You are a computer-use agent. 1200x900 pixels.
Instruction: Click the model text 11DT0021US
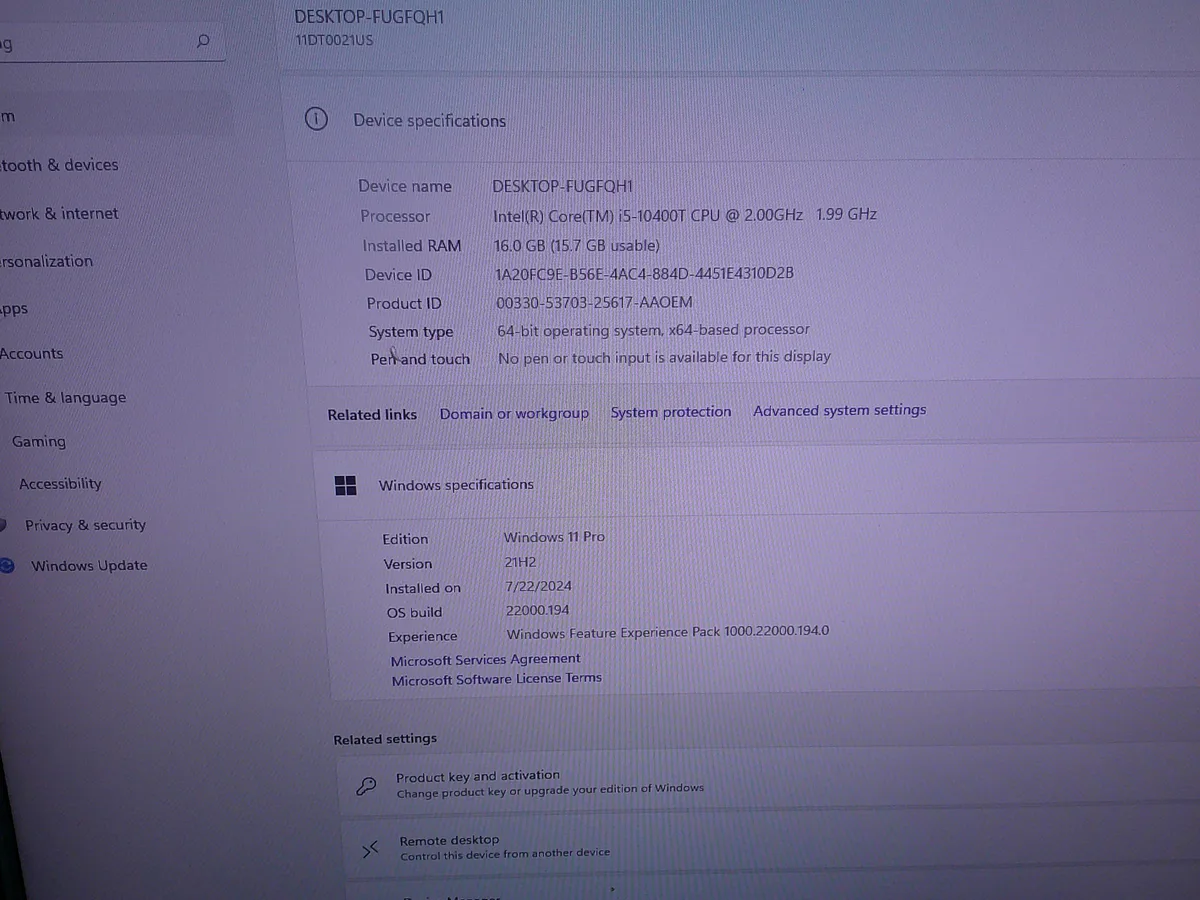tap(334, 40)
